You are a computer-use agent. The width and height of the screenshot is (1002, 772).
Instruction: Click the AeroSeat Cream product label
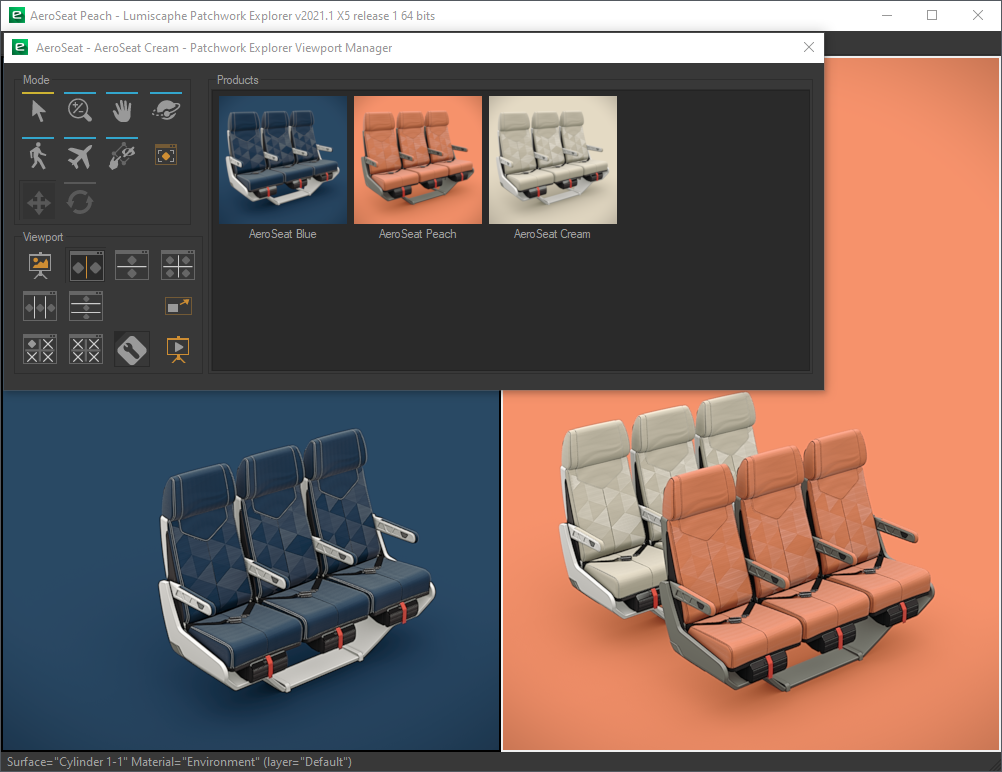coord(552,234)
